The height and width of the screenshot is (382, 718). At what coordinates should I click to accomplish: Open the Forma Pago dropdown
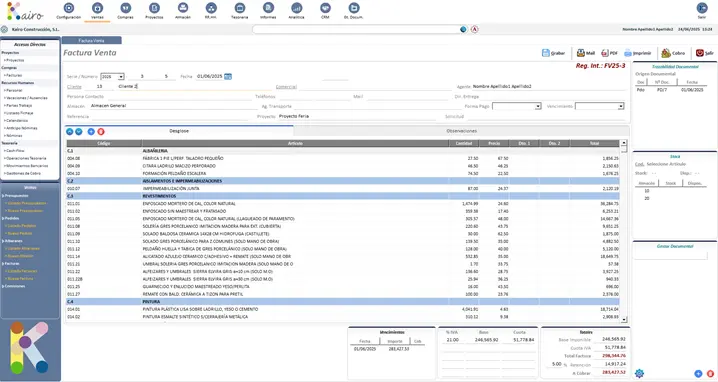517,106
